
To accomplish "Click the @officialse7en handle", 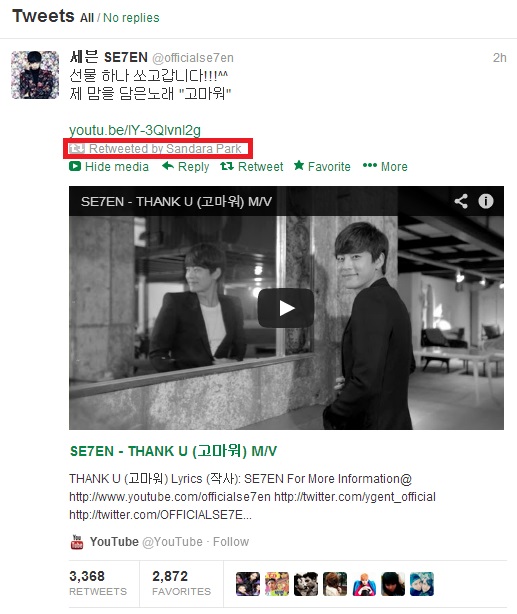I will click(193, 58).
